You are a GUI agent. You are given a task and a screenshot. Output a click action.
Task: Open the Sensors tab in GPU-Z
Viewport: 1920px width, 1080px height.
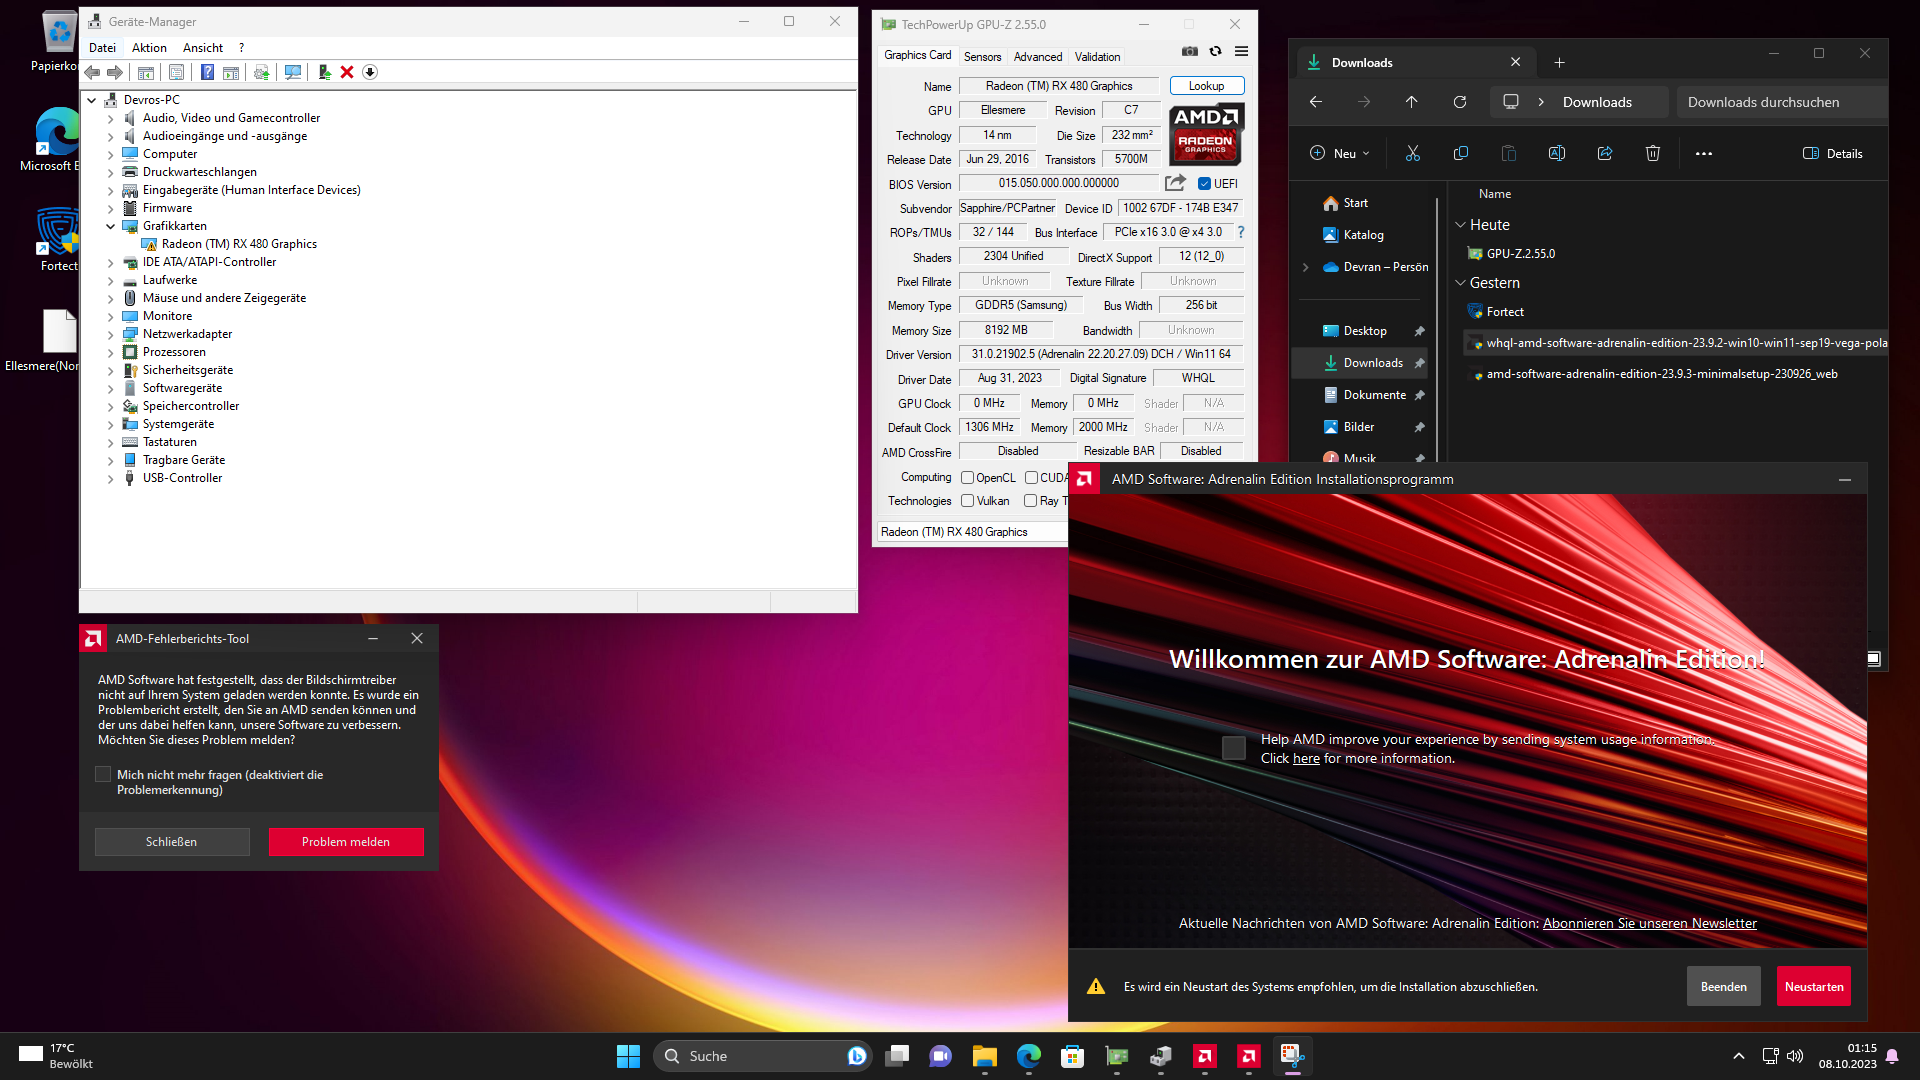[982, 57]
